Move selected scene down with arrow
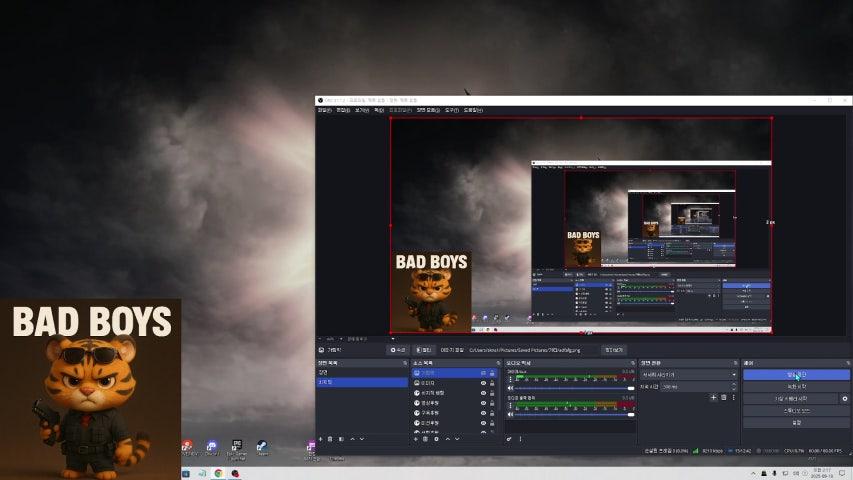Image resolution: width=853 pixels, height=480 pixels. click(362, 439)
